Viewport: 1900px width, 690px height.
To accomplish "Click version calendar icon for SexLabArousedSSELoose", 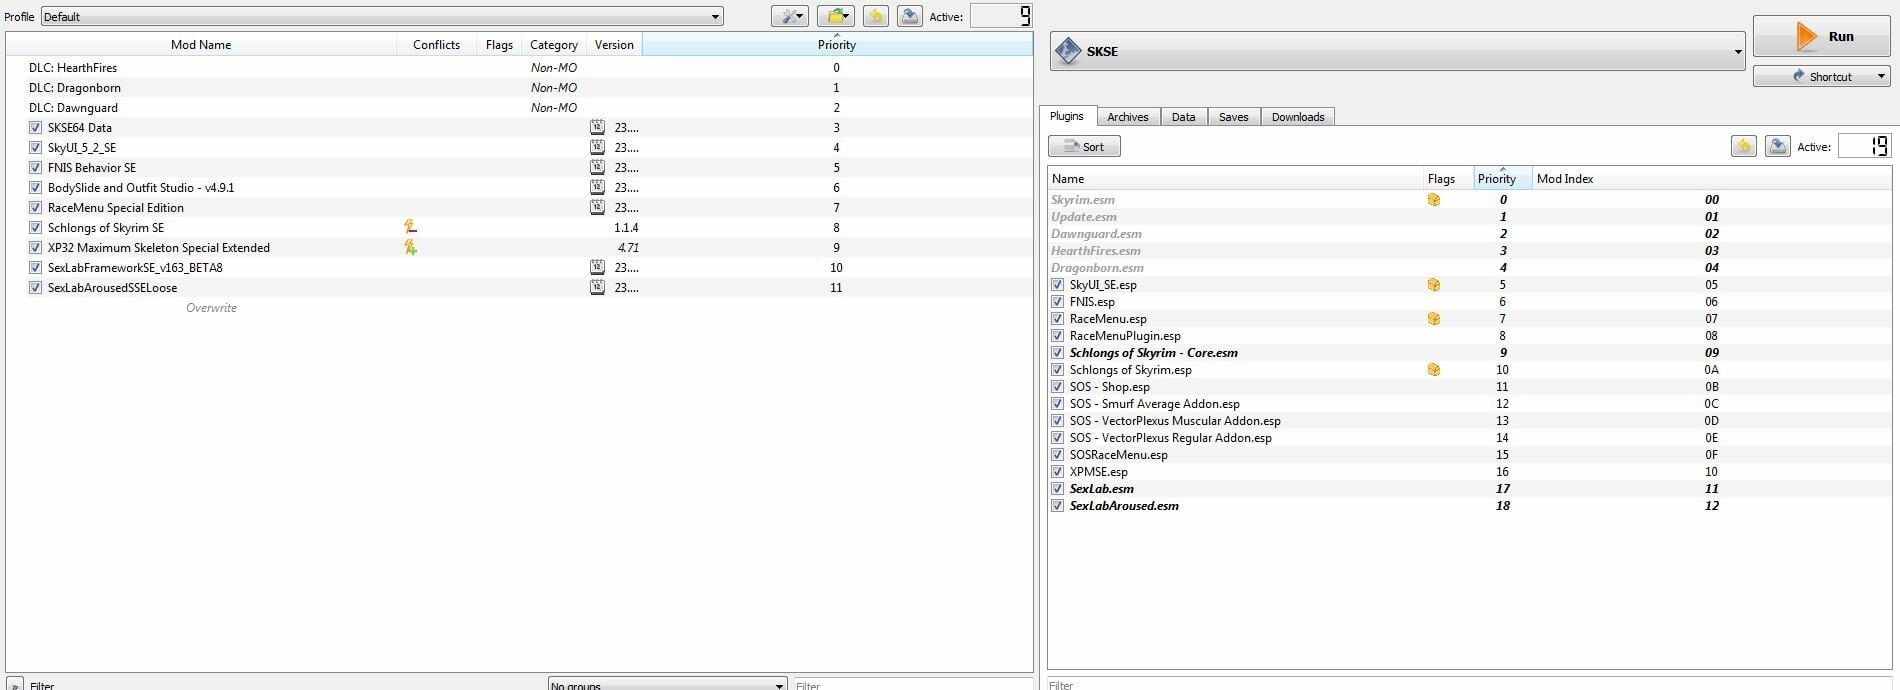I will tap(597, 287).
